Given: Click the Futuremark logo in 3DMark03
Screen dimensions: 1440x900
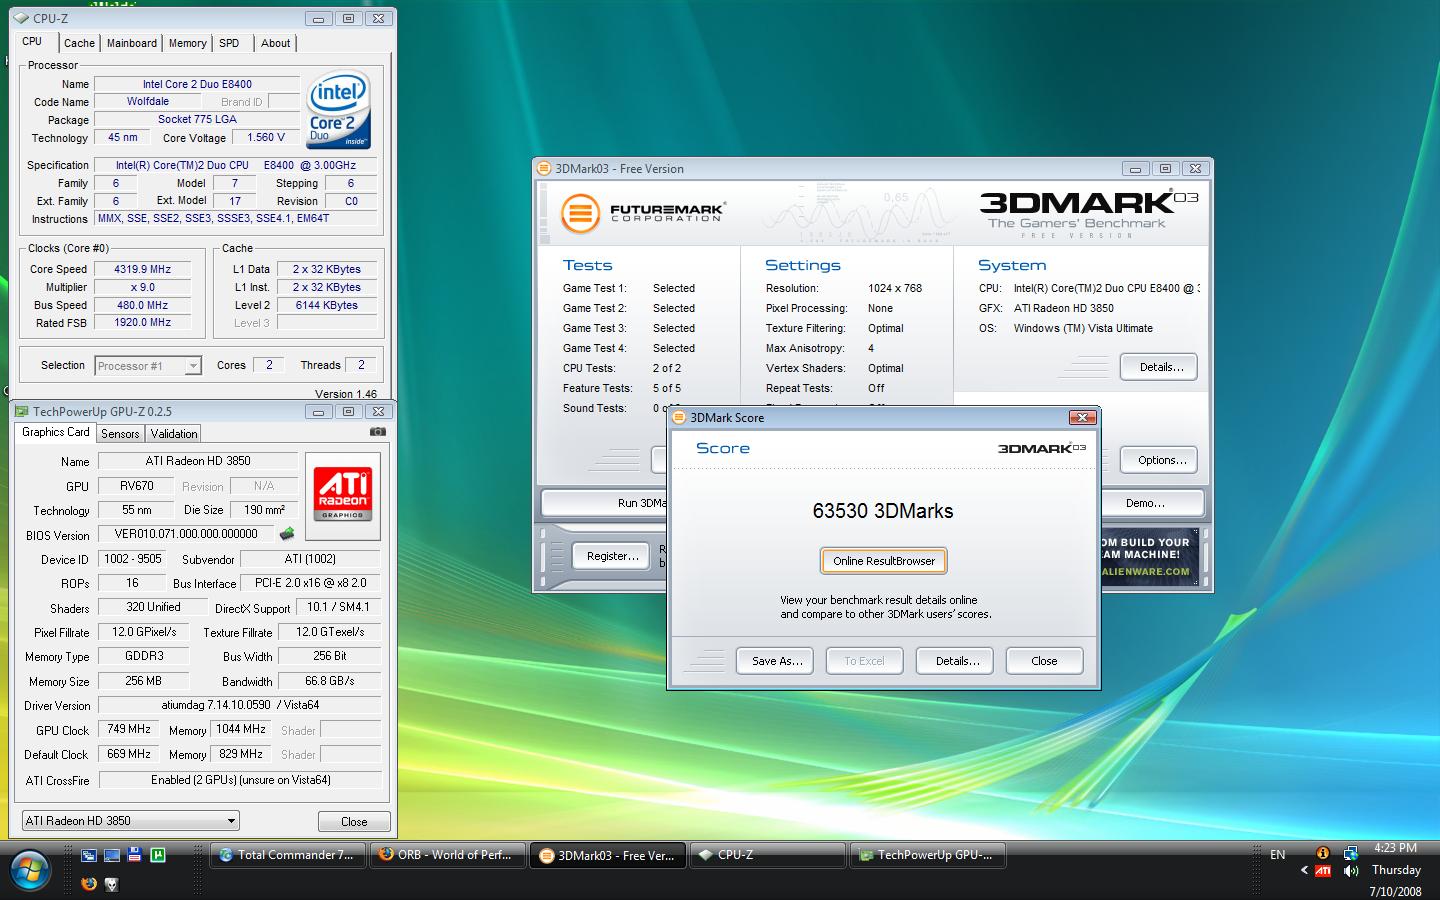Looking at the screenshot, I should point(642,212).
